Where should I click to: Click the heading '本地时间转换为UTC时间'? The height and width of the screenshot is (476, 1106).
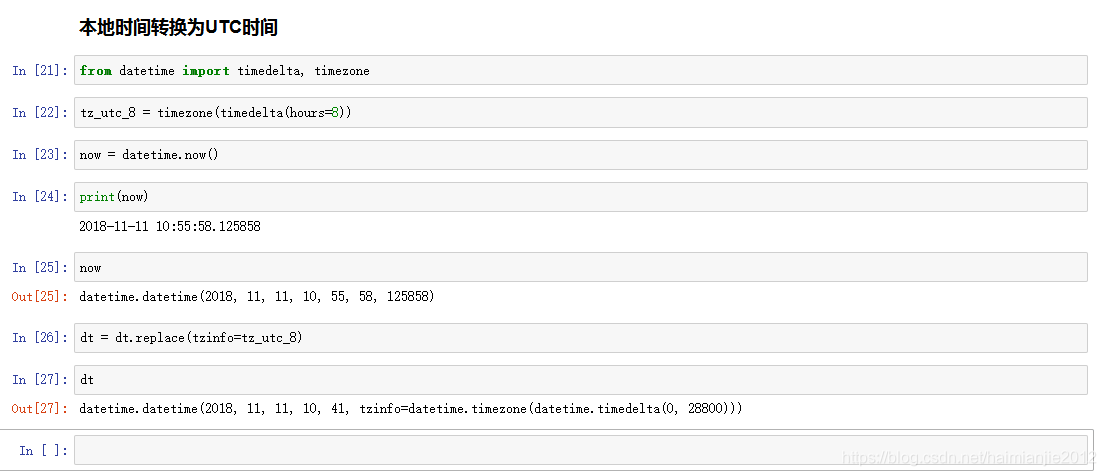click(178, 28)
